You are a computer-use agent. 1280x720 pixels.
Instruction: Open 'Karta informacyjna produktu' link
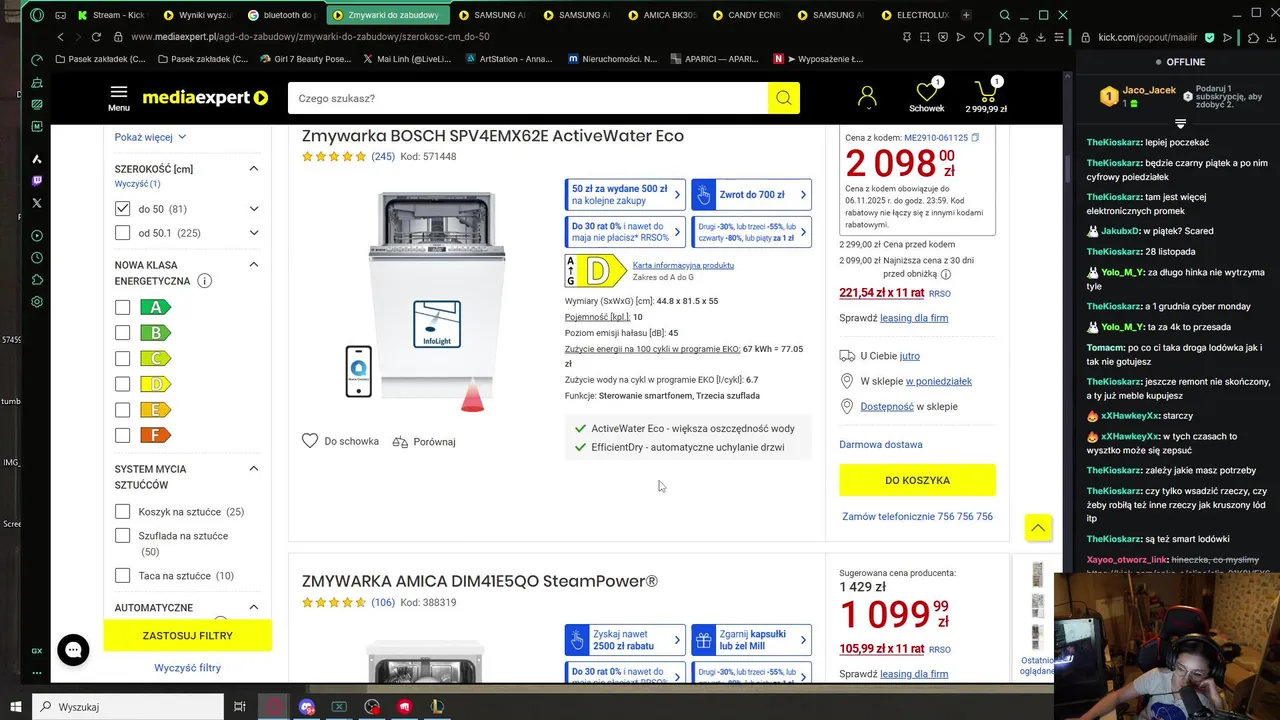coord(683,265)
